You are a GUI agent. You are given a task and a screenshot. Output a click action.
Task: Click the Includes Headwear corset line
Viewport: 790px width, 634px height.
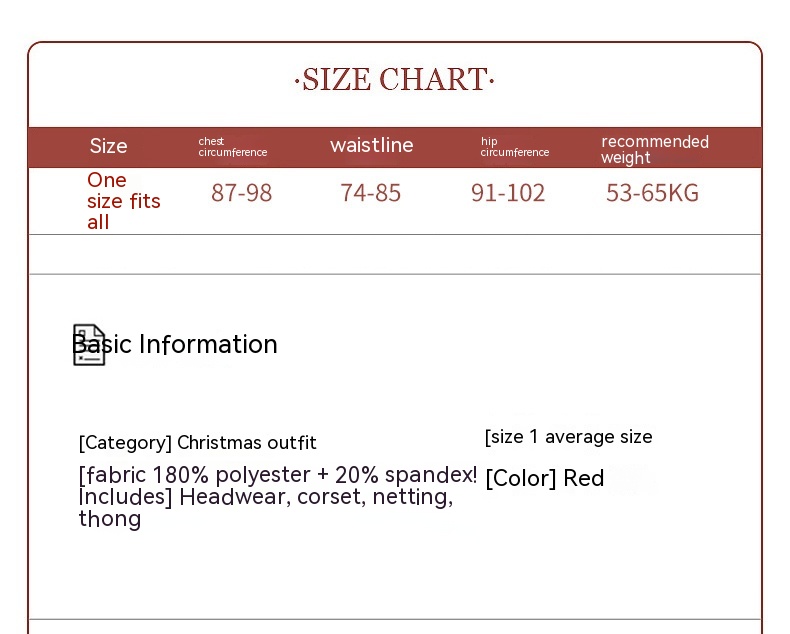click(x=265, y=497)
